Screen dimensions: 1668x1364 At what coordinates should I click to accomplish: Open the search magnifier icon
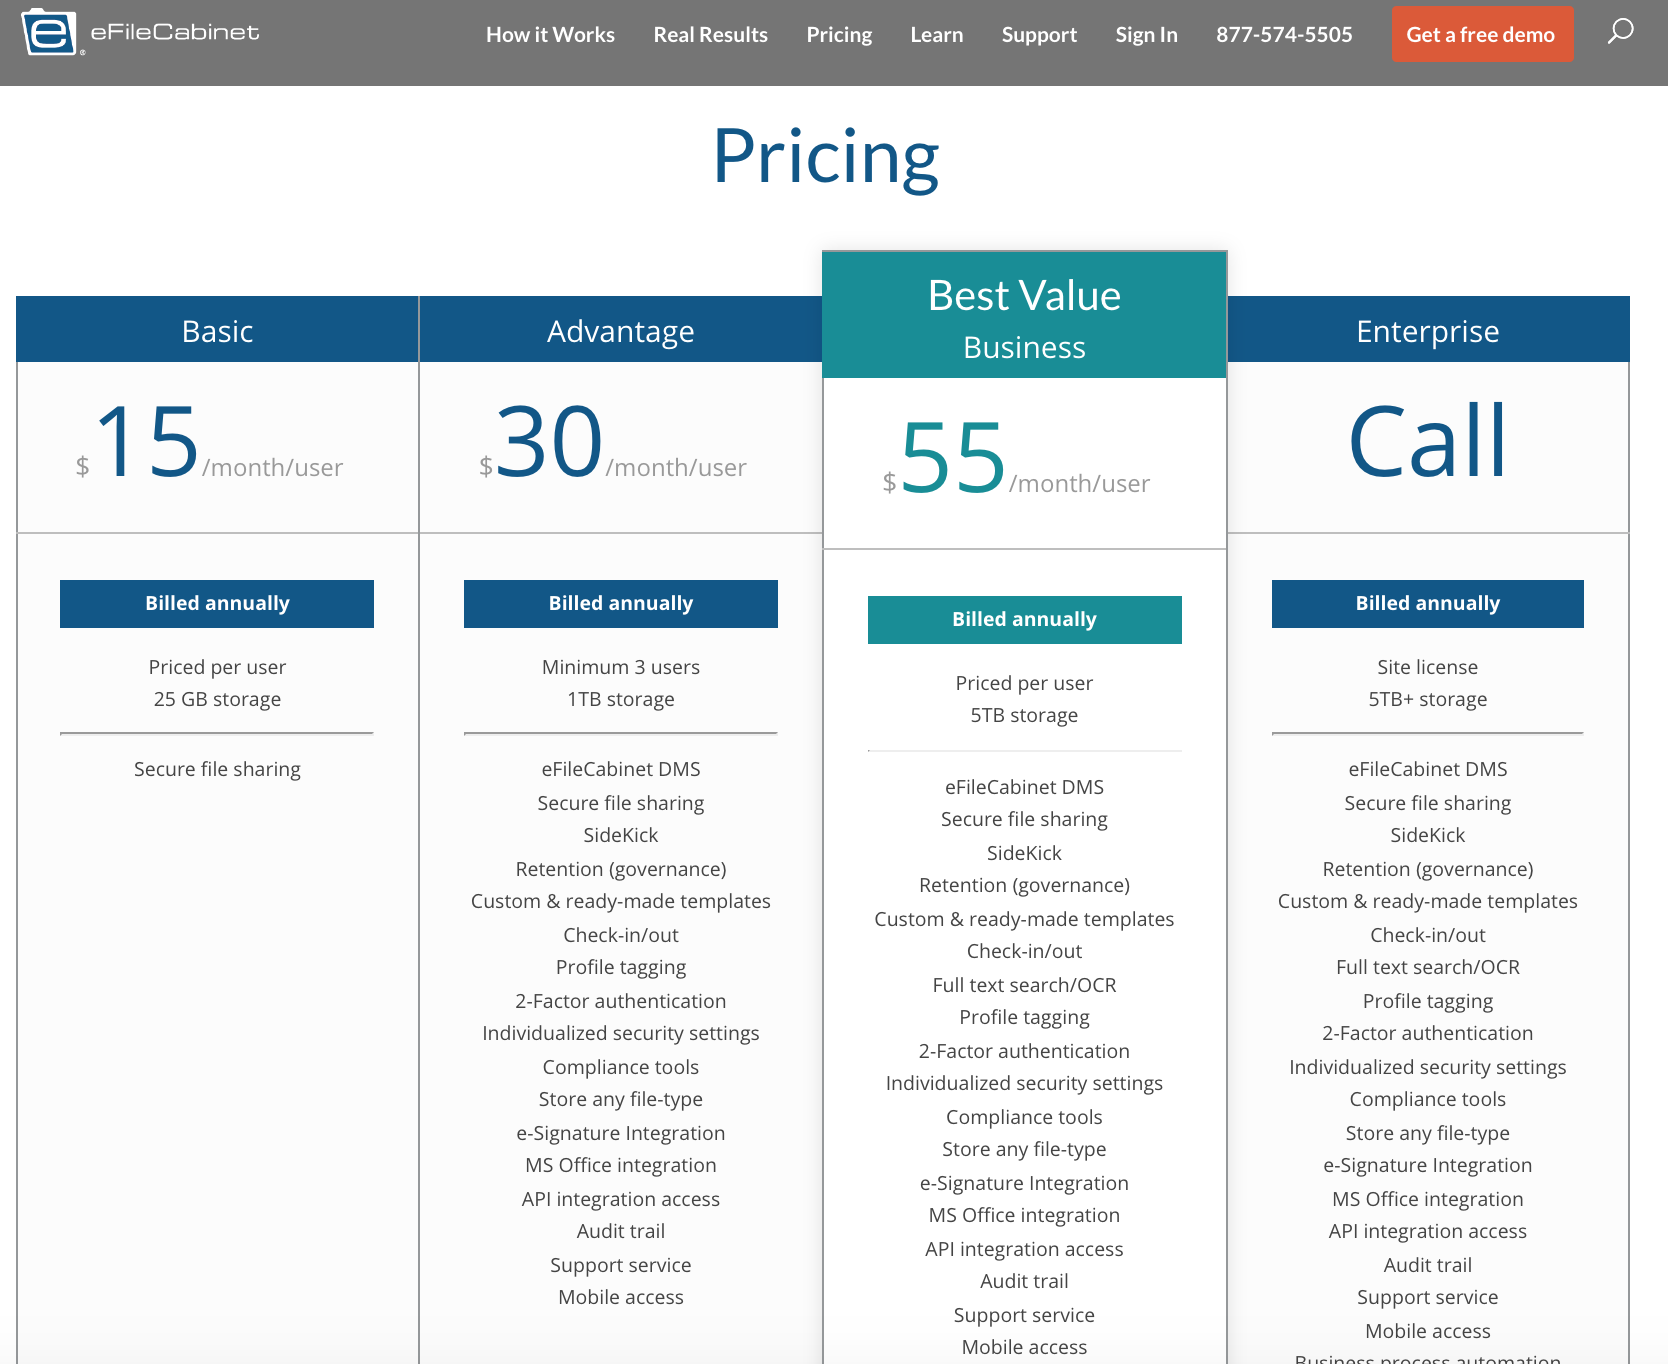pyautogui.click(x=1620, y=32)
